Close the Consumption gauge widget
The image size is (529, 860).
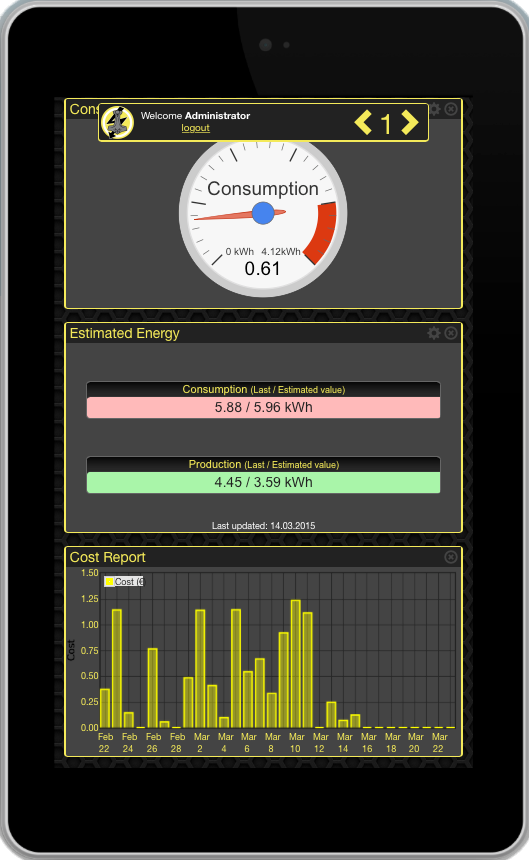451,109
